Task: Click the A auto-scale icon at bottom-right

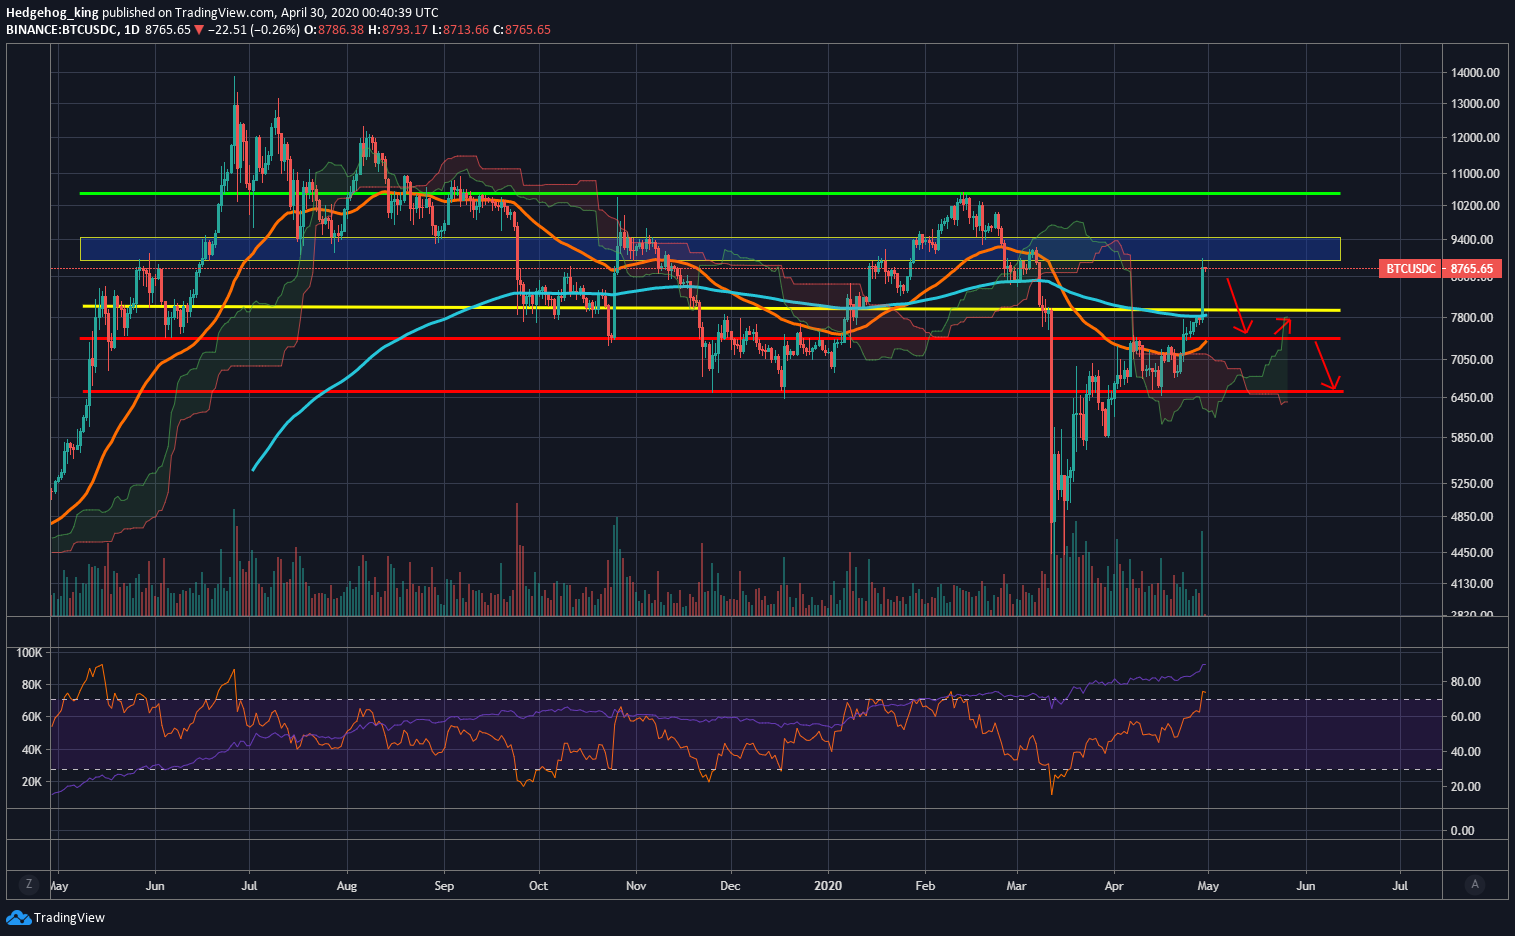Action: 1474,884
